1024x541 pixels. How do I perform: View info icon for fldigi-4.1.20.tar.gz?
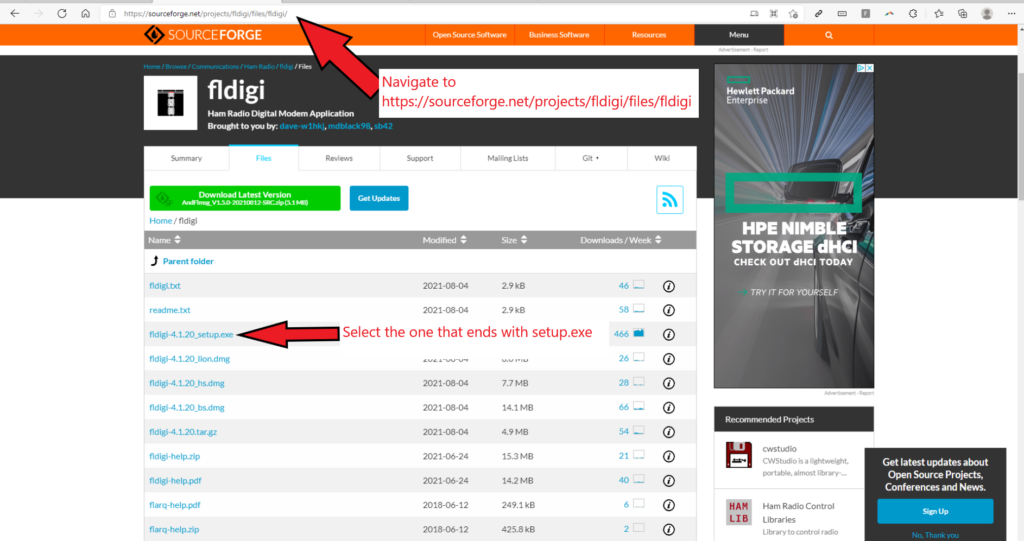coord(669,432)
